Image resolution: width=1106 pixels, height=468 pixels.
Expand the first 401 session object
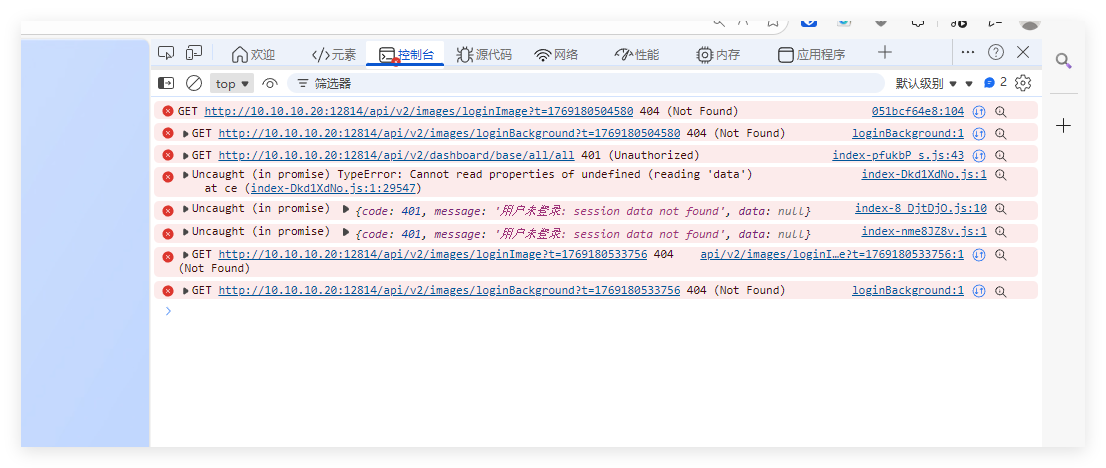[346, 209]
